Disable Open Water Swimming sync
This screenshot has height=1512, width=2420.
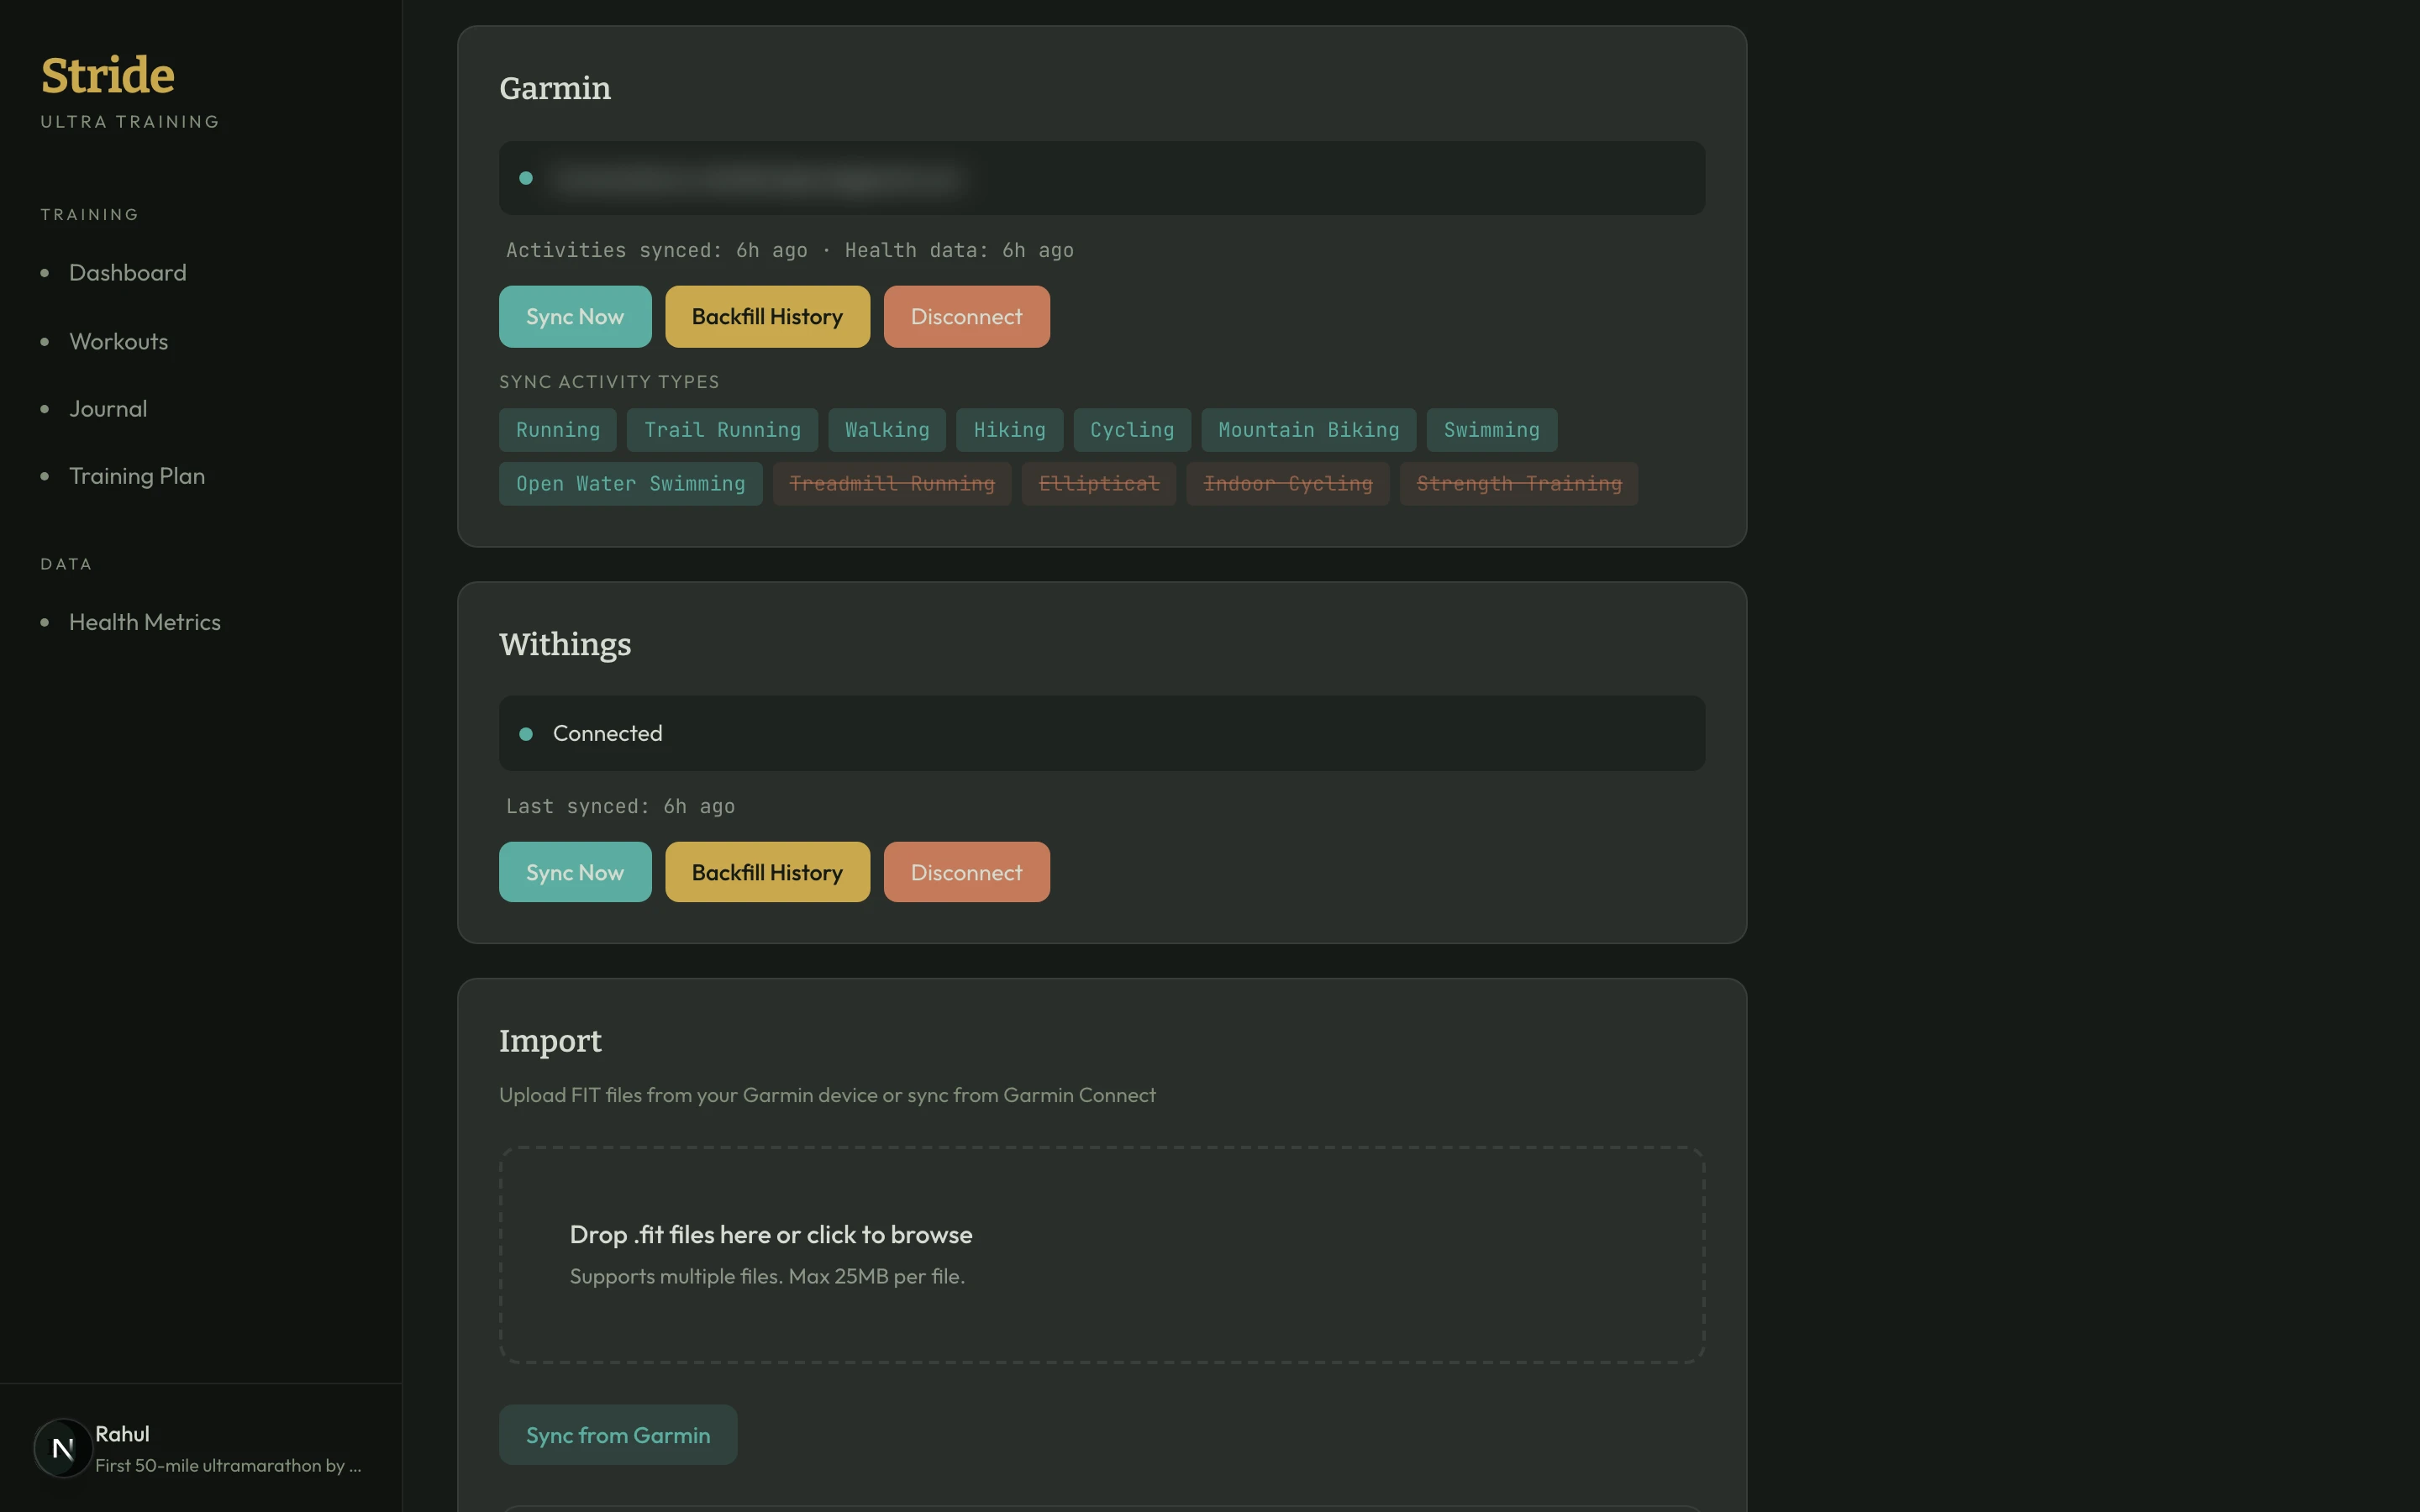630,484
